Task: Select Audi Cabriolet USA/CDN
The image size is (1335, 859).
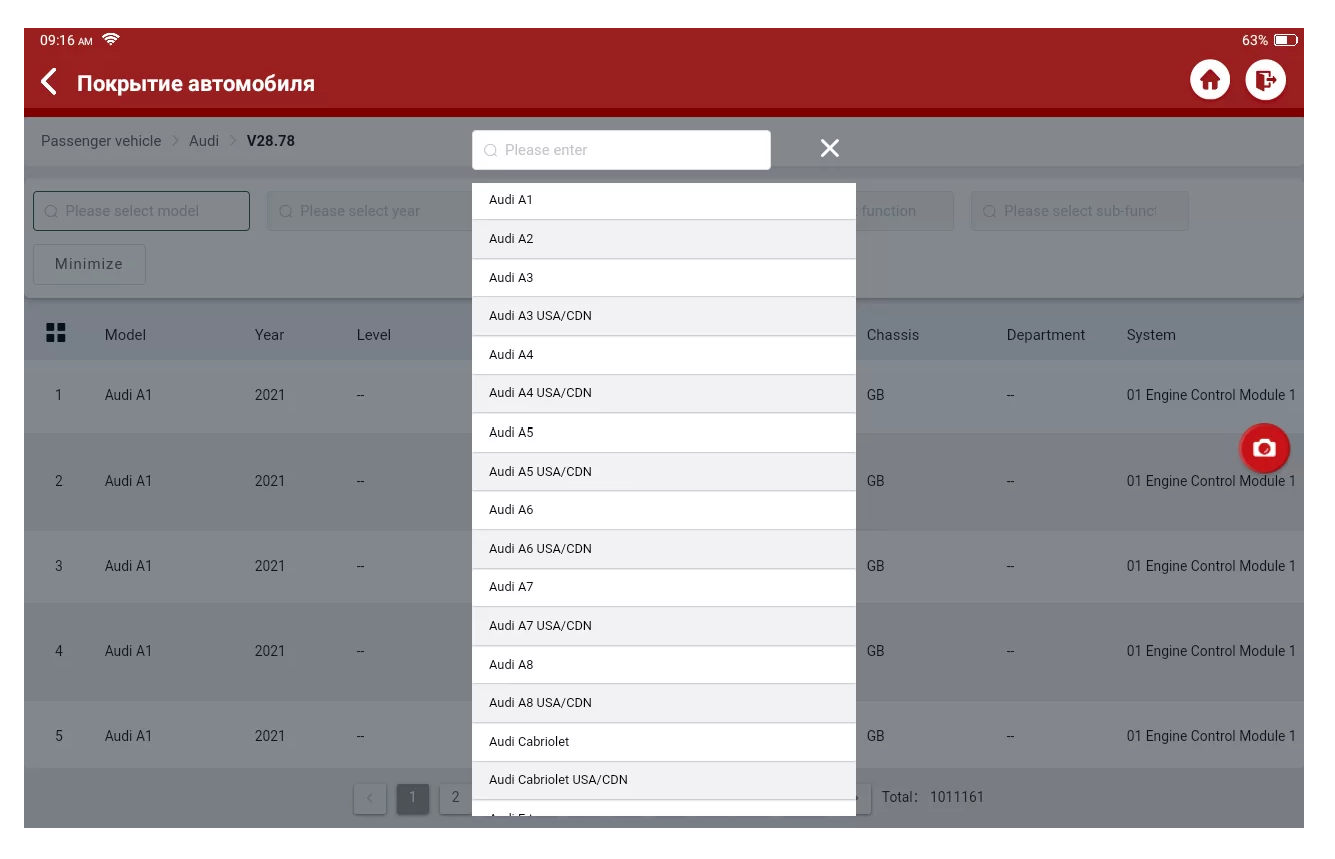Action: (664, 780)
